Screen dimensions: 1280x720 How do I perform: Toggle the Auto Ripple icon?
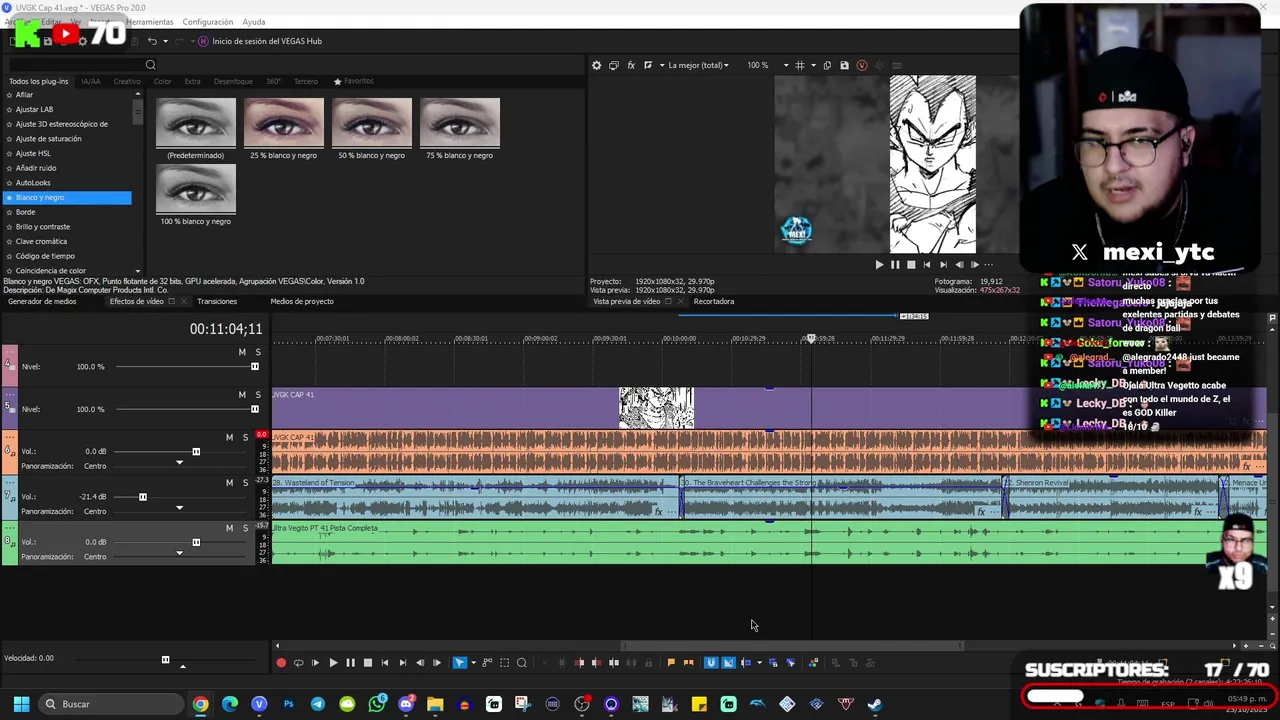tap(746, 663)
